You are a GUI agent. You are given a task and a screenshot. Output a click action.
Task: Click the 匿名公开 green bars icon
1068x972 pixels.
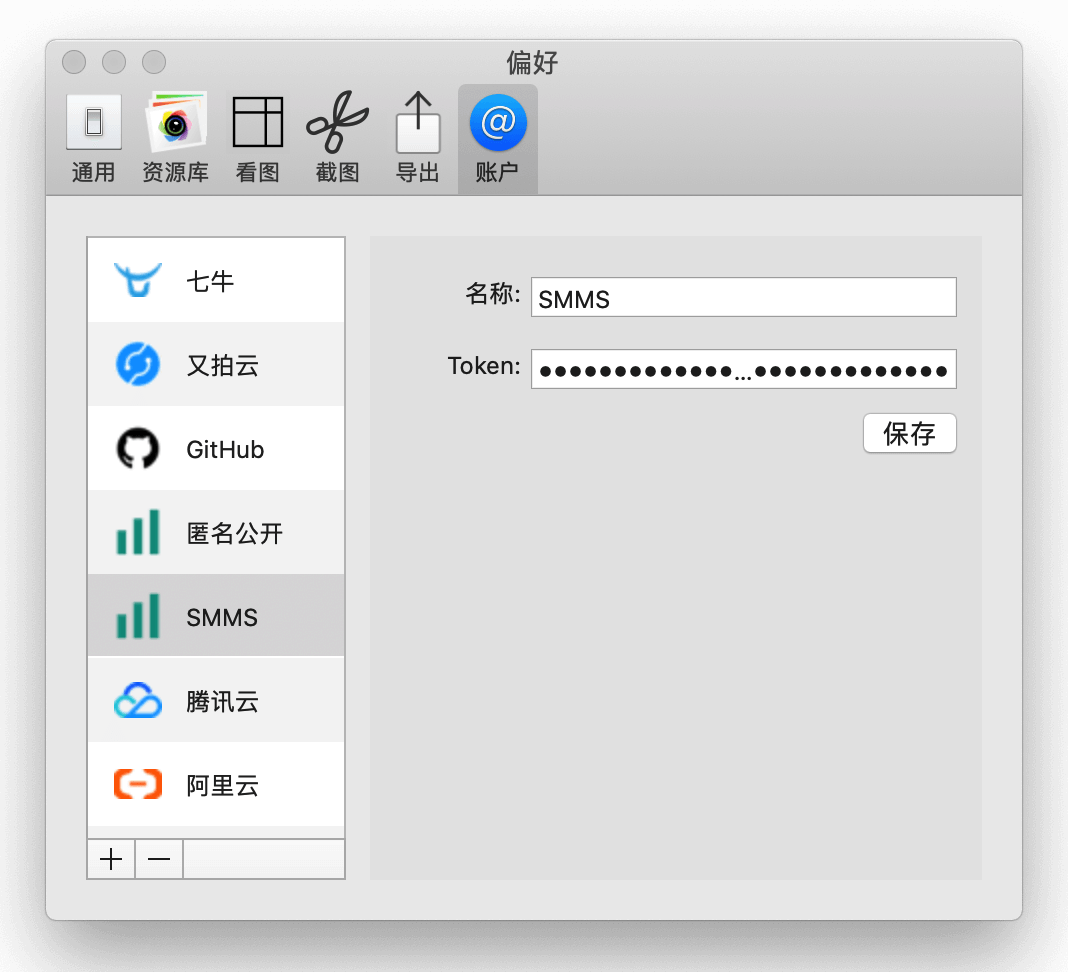(138, 532)
